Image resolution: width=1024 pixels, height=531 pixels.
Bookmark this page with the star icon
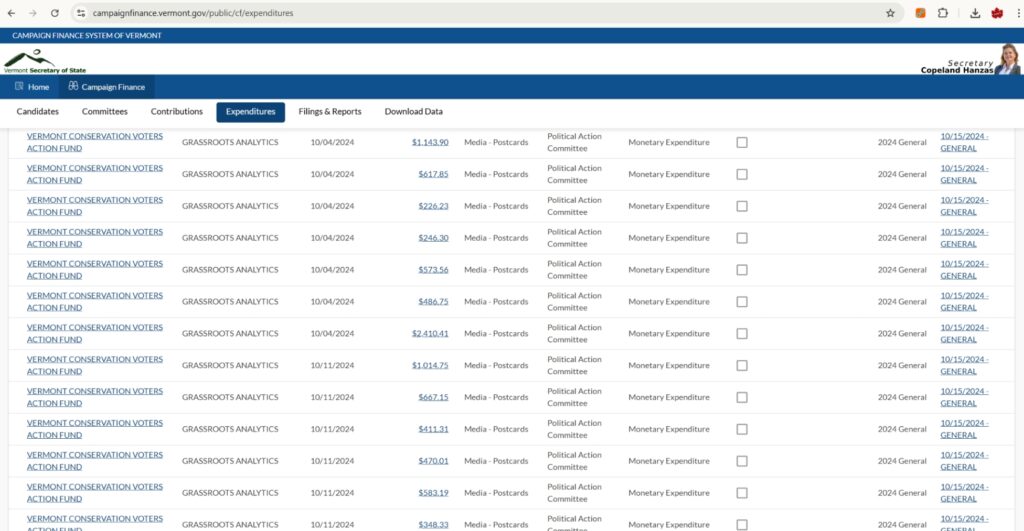click(890, 13)
